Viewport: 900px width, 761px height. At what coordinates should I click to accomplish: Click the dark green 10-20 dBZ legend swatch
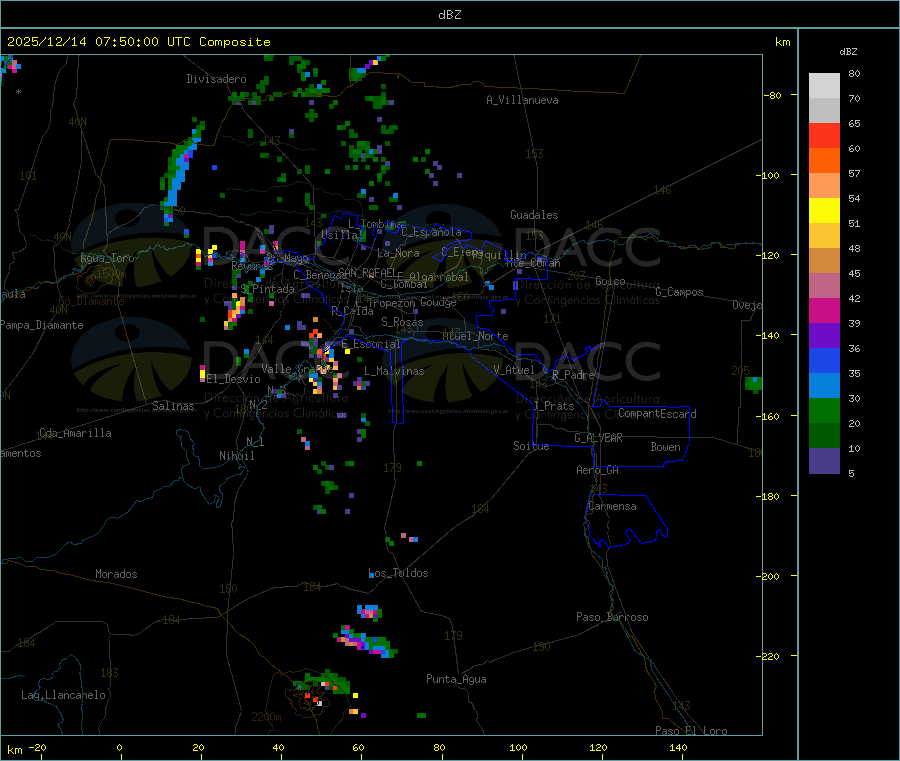point(824,436)
